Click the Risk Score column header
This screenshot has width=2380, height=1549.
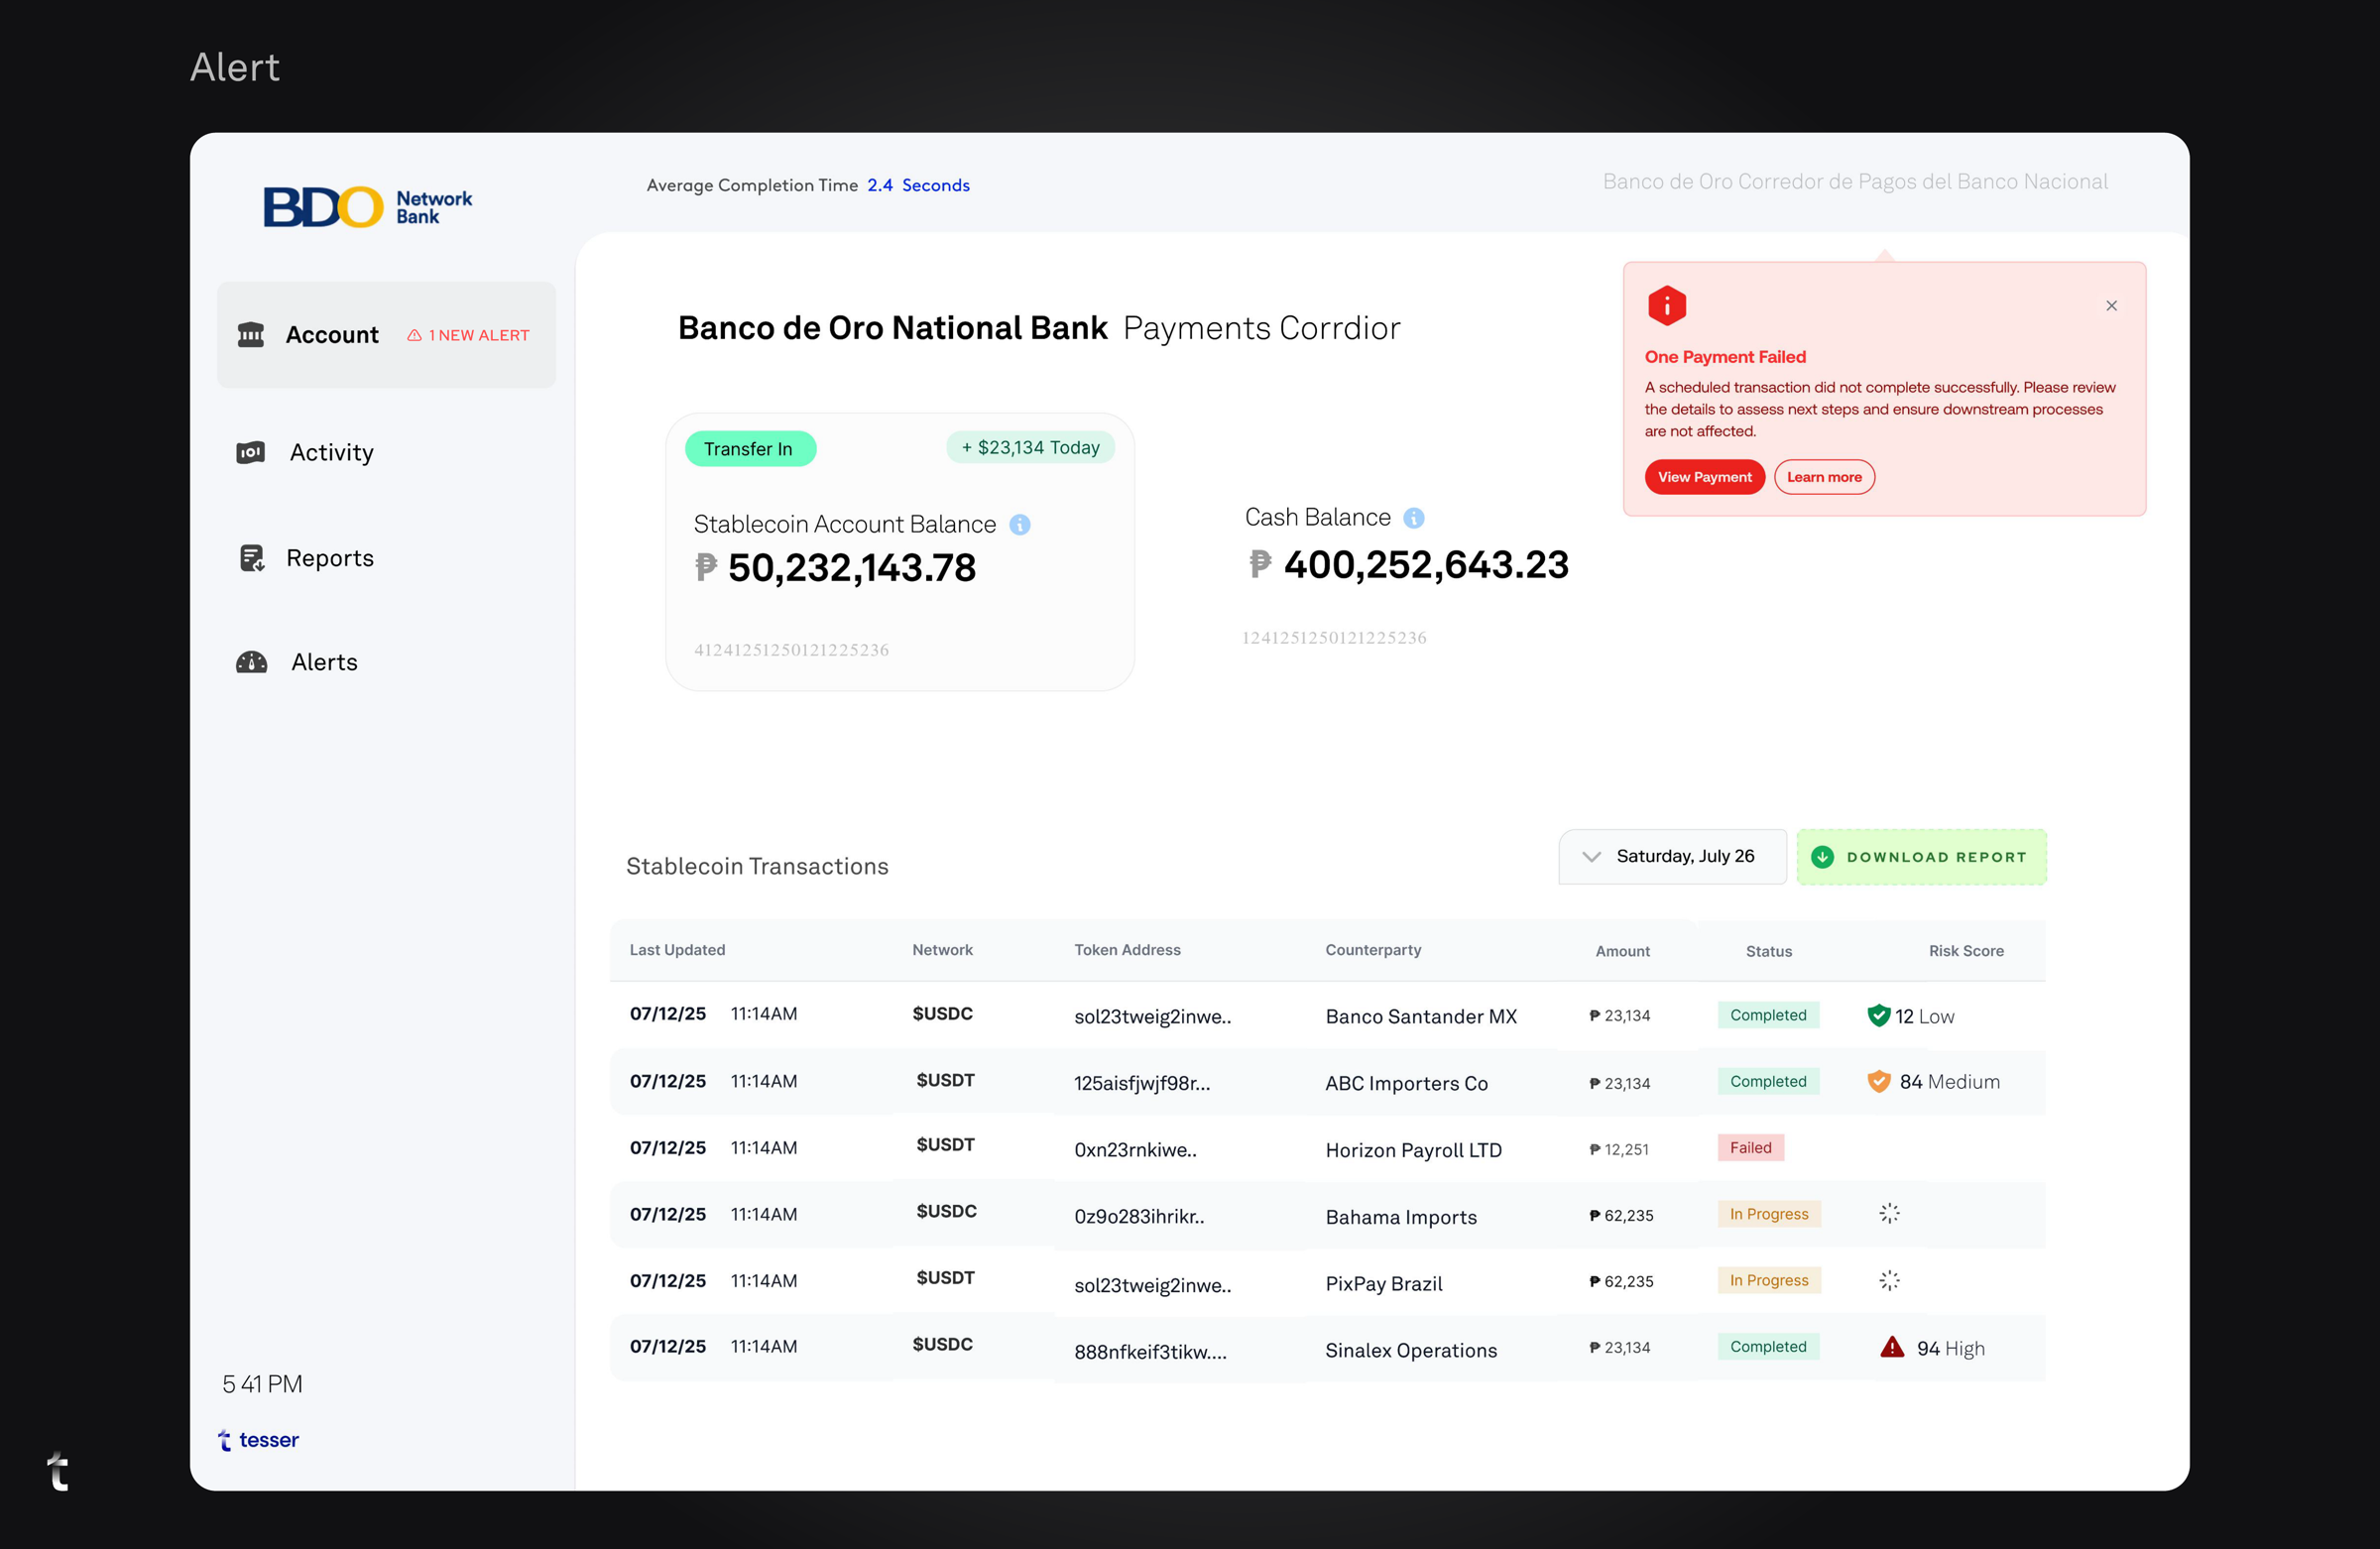point(1966,951)
